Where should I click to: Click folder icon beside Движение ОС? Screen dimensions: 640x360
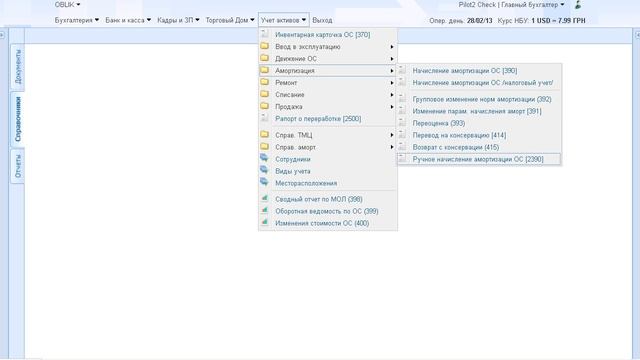click(x=264, y=58)
